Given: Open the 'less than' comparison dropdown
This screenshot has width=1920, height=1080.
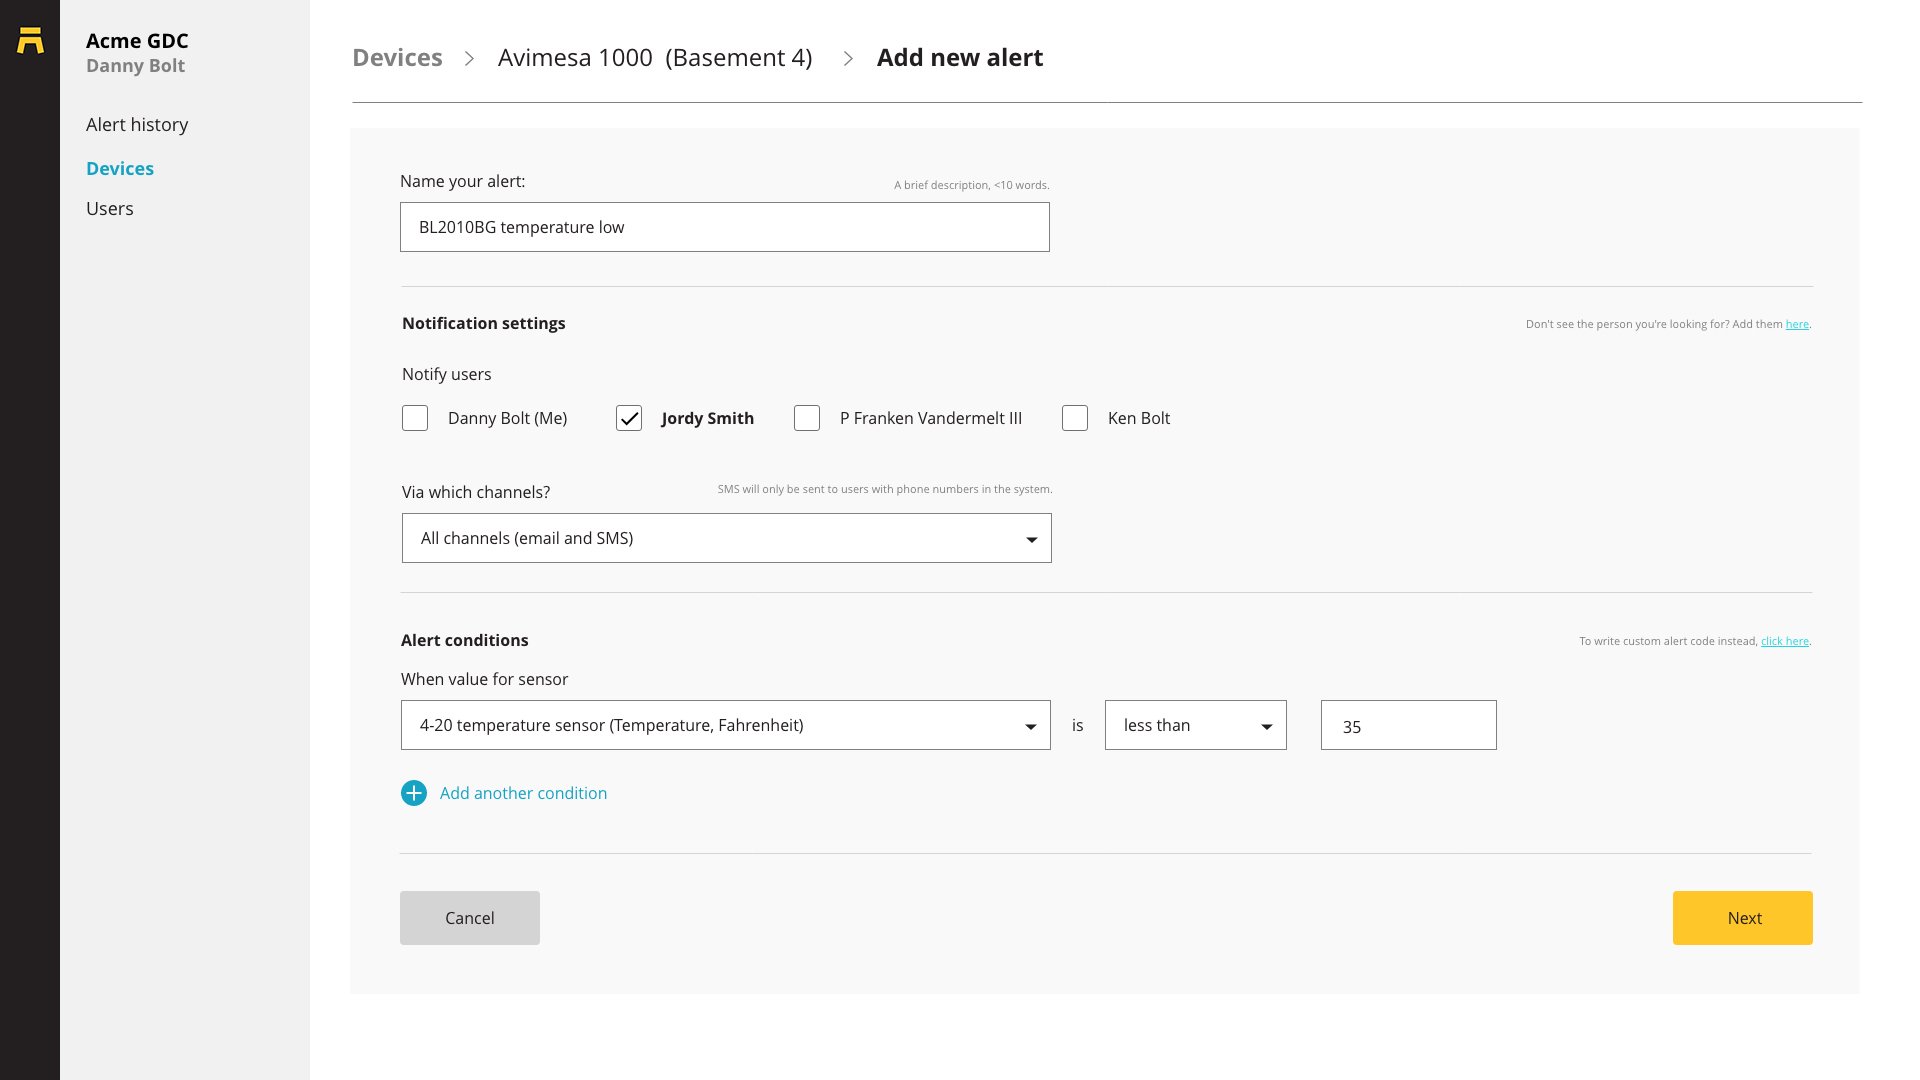Looking at the screenshot, I should click(x=1196, y=725).
